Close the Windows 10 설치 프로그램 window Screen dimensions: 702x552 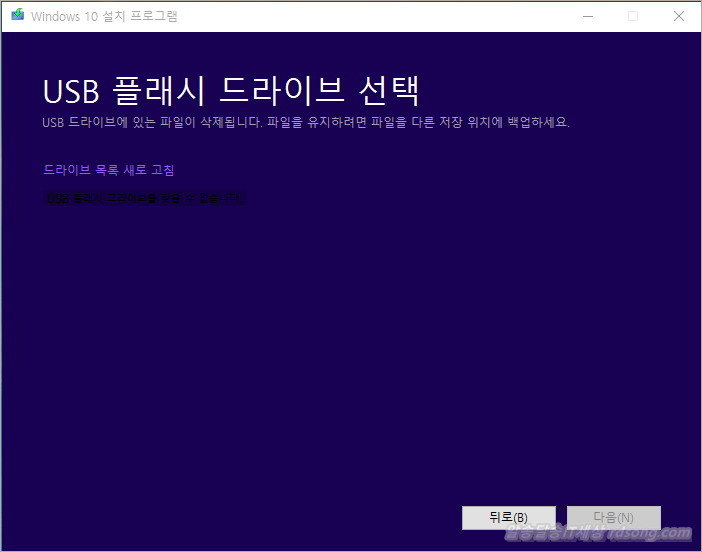678,16
